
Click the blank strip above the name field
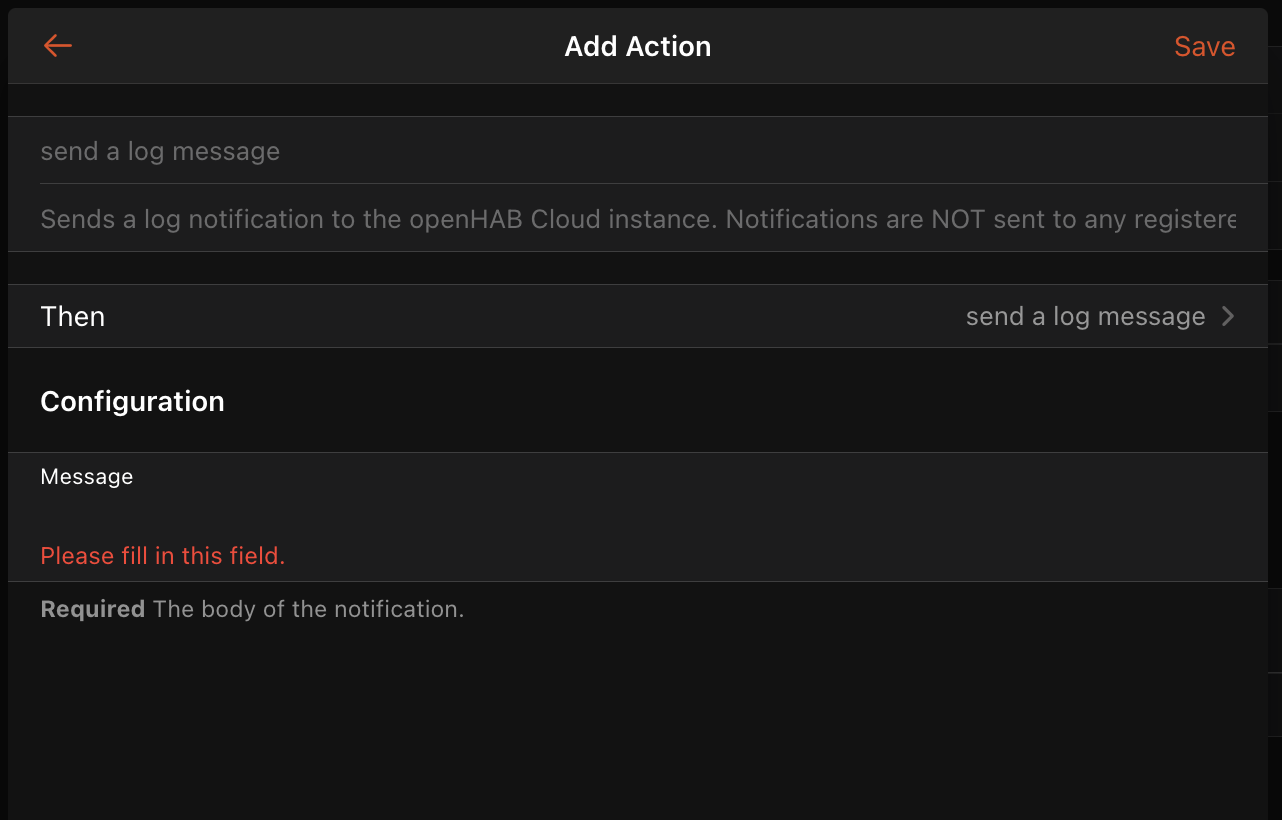[638, 100]
